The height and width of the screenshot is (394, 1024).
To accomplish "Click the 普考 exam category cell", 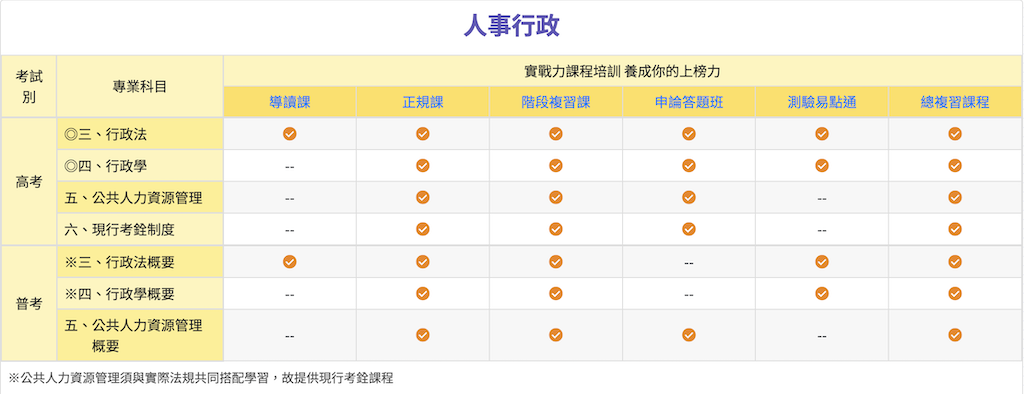I will click(29, 304).
